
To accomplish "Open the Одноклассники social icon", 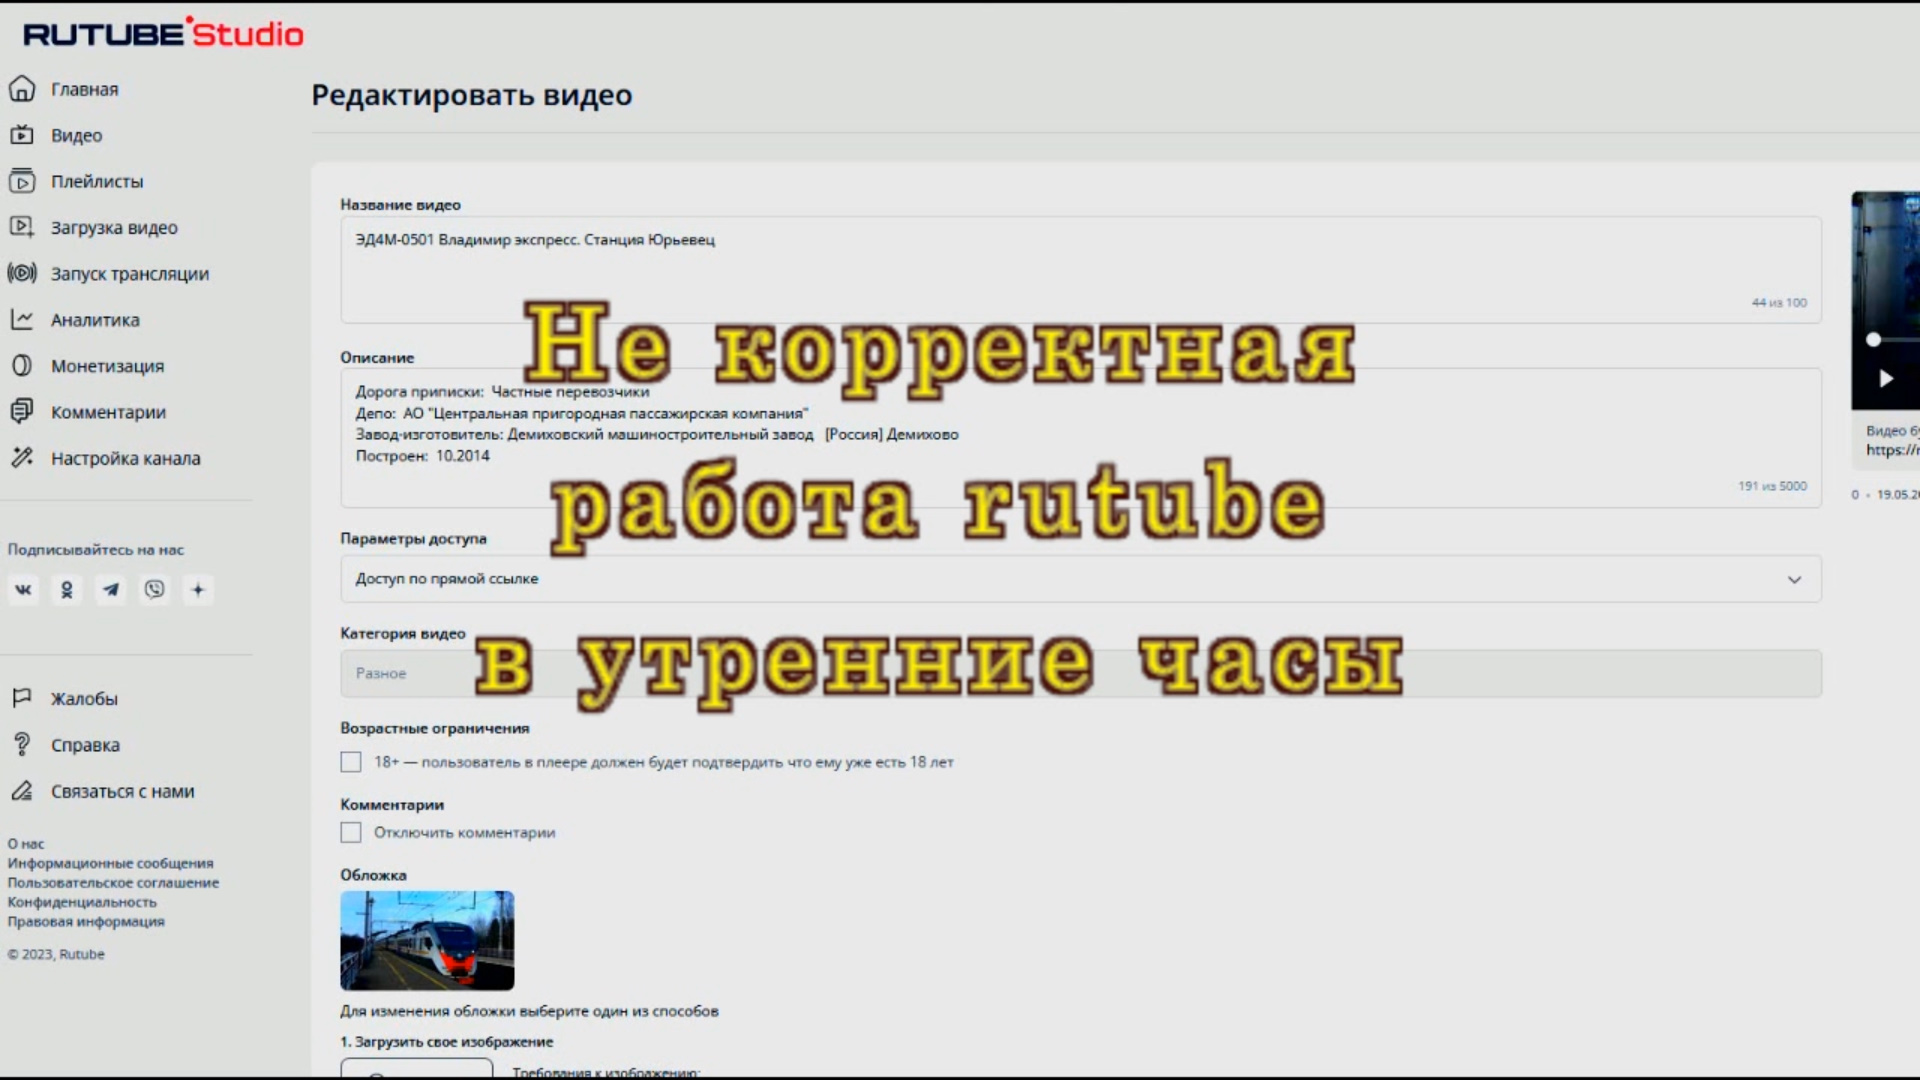I will click(x=67, y=590).
